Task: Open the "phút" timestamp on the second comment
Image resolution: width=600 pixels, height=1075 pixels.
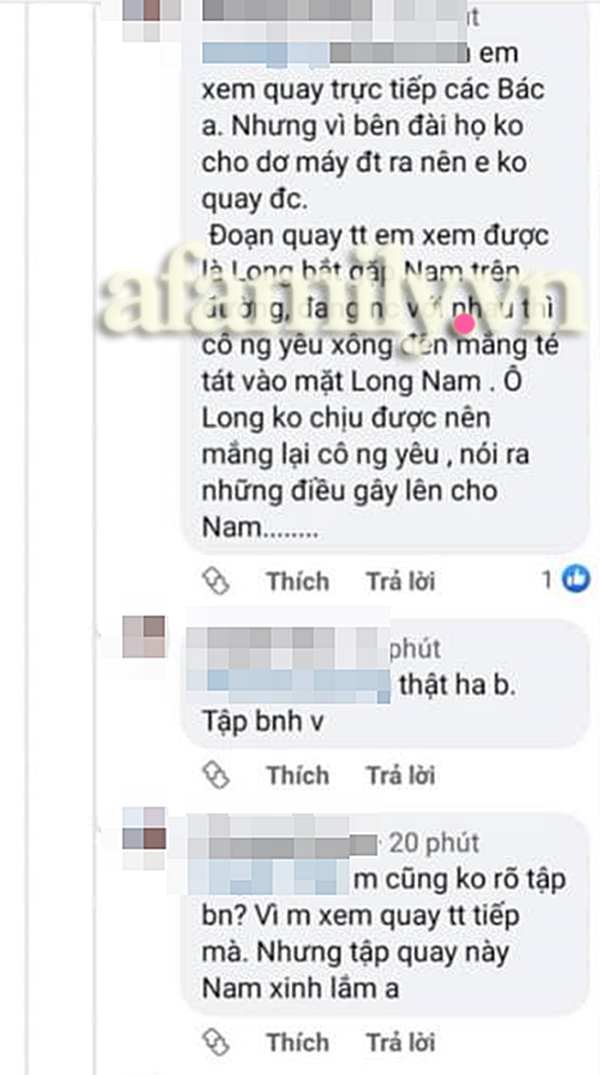Action: click(x=415, y=649)
